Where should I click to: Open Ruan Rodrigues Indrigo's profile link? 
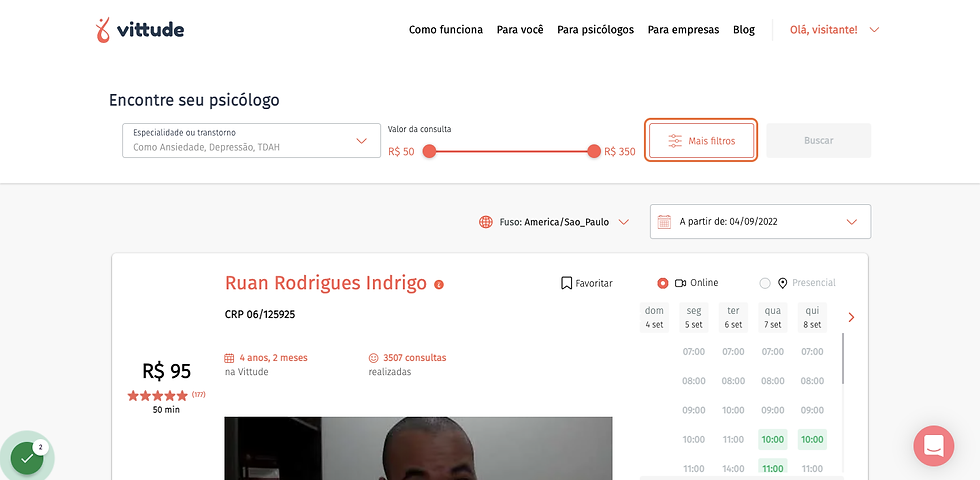326,283
